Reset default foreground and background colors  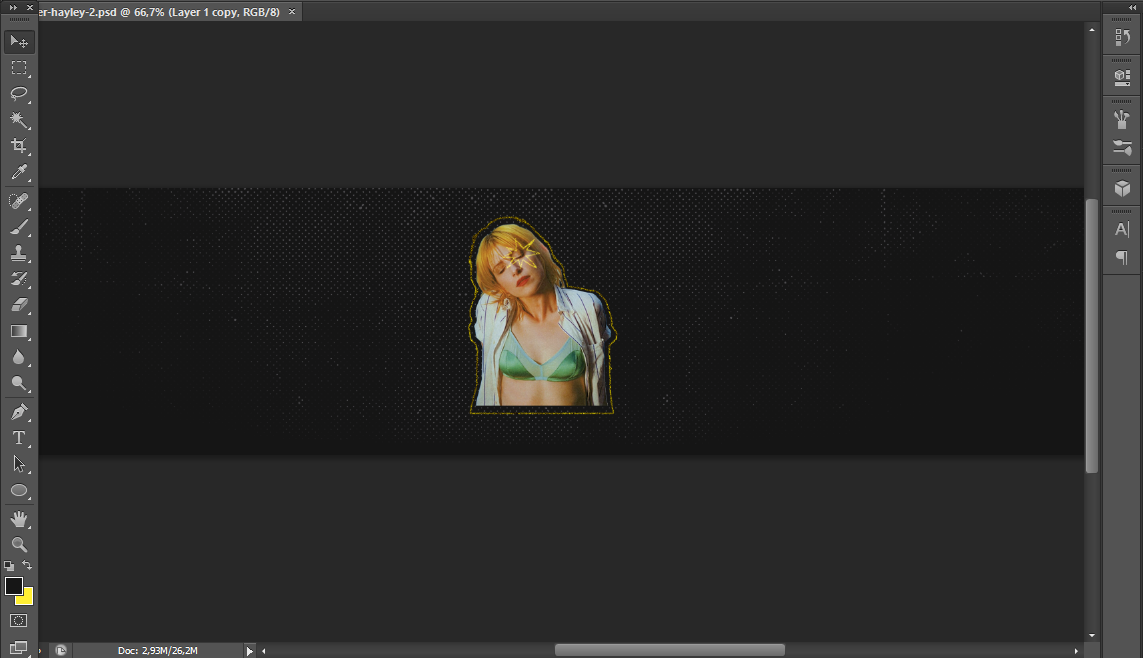click(9, 566)
